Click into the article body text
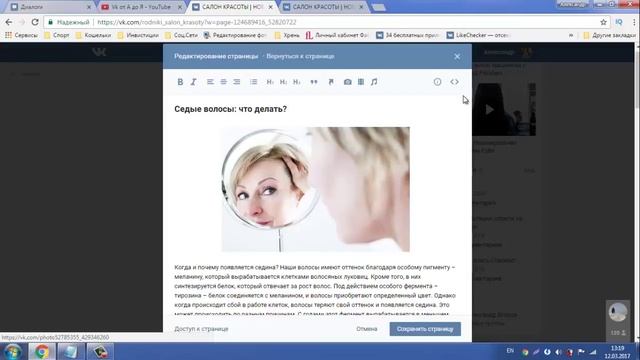Viewport: 640px width, 360px height. pyautogui.click(x=315, y=291)
